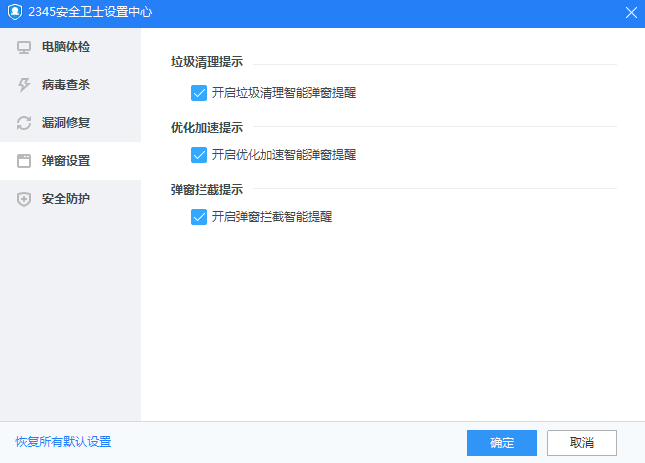Viewport: 645px width, 463px height.
Task: Select the 漏洞修复 settings tab
Action: click(x=70, y=123)
